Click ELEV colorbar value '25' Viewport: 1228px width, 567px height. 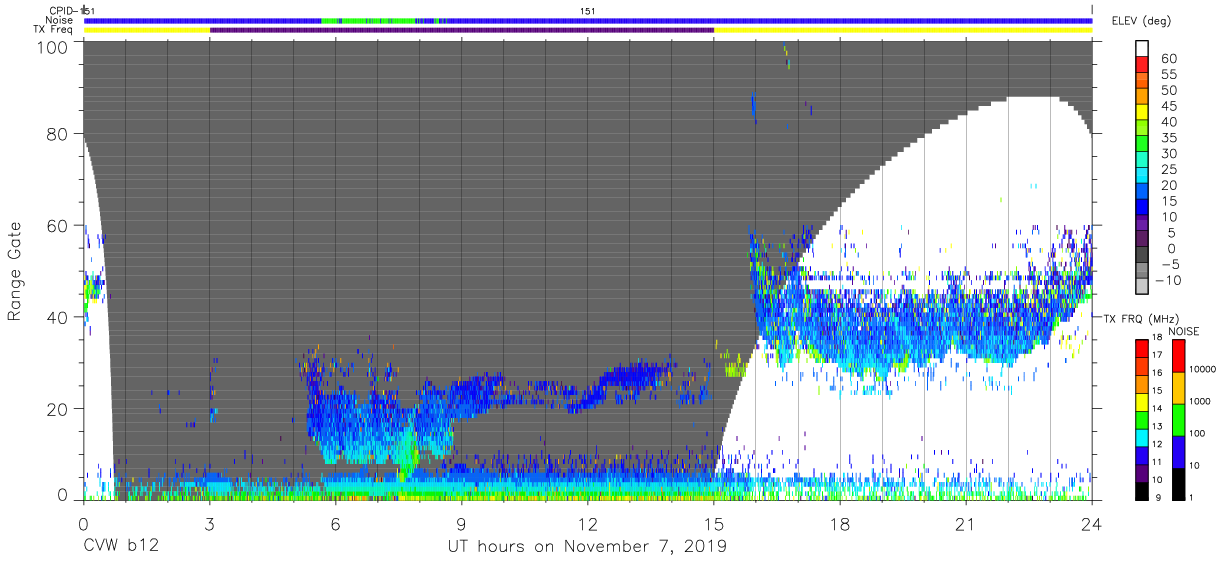[x=1169, y=169]
